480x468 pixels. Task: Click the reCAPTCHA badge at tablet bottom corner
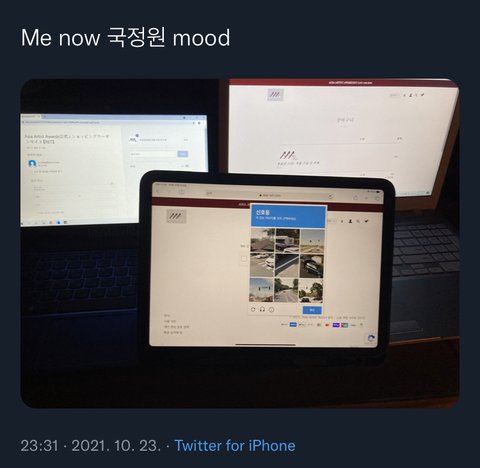(x=371, y=338)
